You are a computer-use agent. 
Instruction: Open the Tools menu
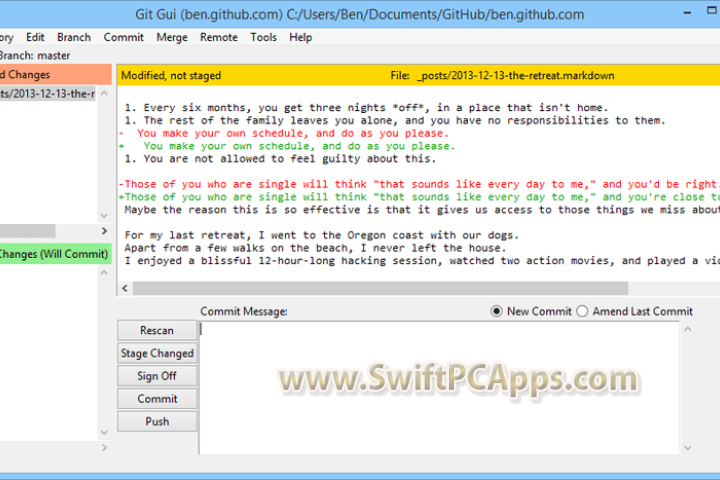pos(264,37)
